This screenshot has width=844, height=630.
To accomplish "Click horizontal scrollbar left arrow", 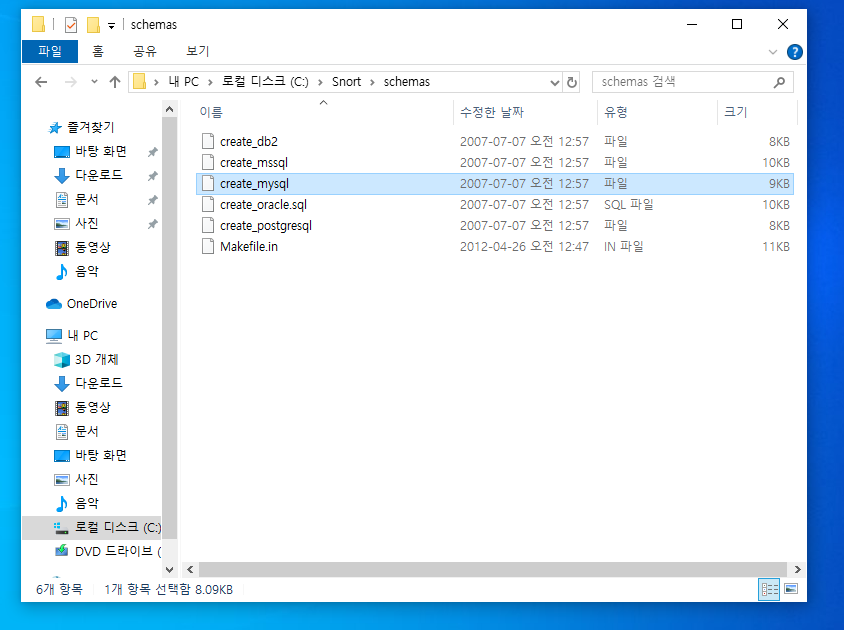I will (x=190, y=569).
